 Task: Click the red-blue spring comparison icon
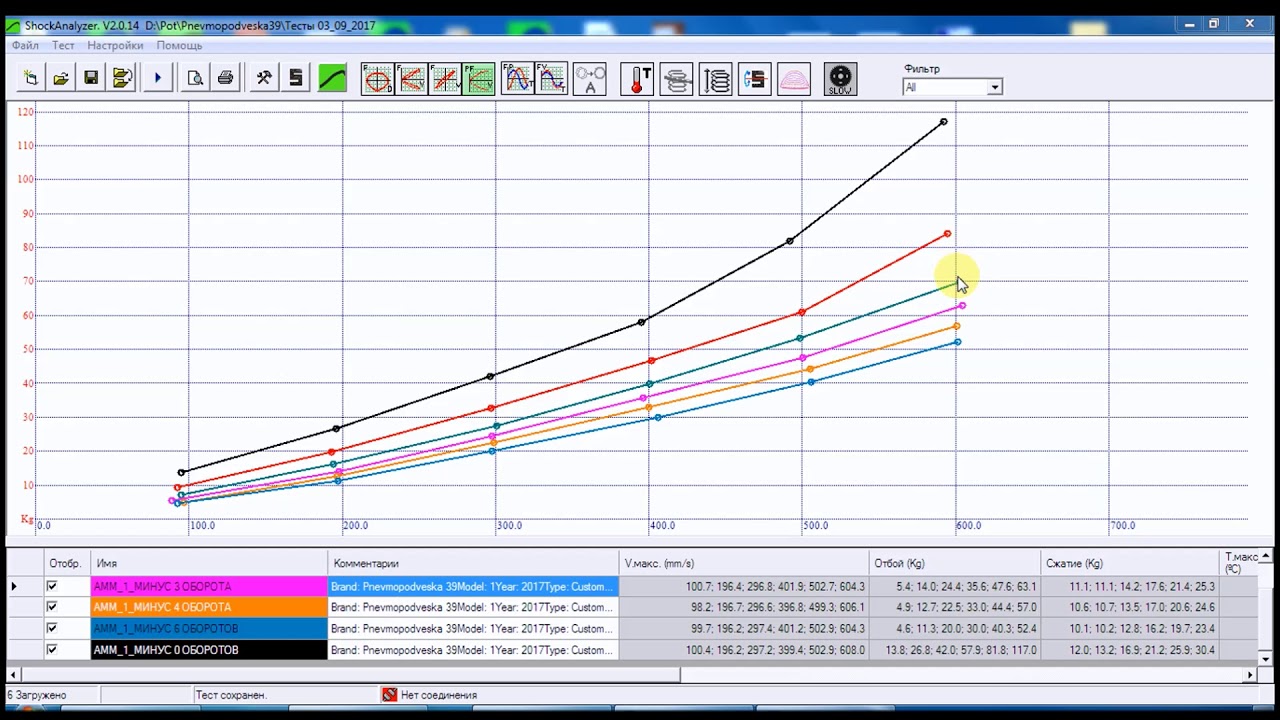point(755,78)
